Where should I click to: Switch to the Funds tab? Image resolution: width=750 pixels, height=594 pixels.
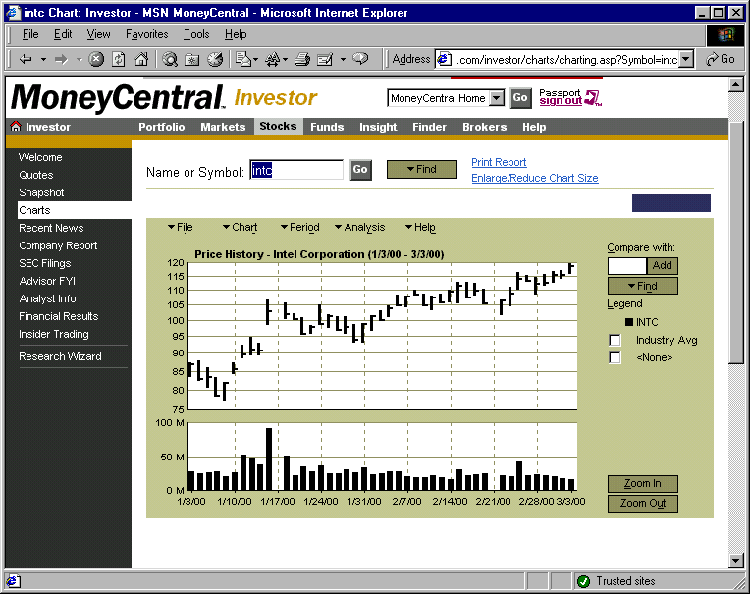tap(327, 127)
